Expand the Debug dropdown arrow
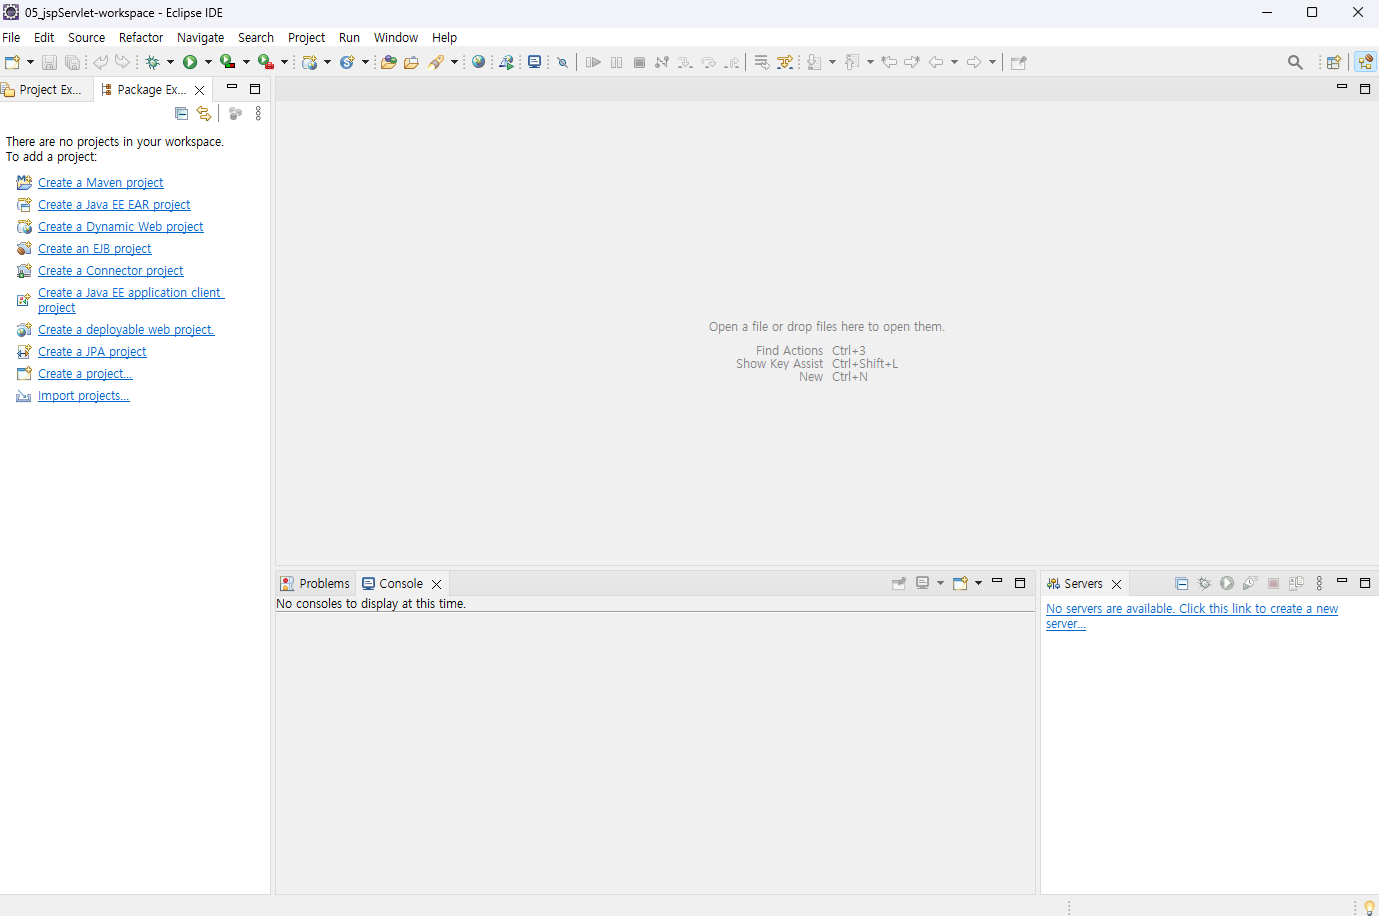This screenshot has width=1379, height=916. pyautogui.click(x=170, y=62)
